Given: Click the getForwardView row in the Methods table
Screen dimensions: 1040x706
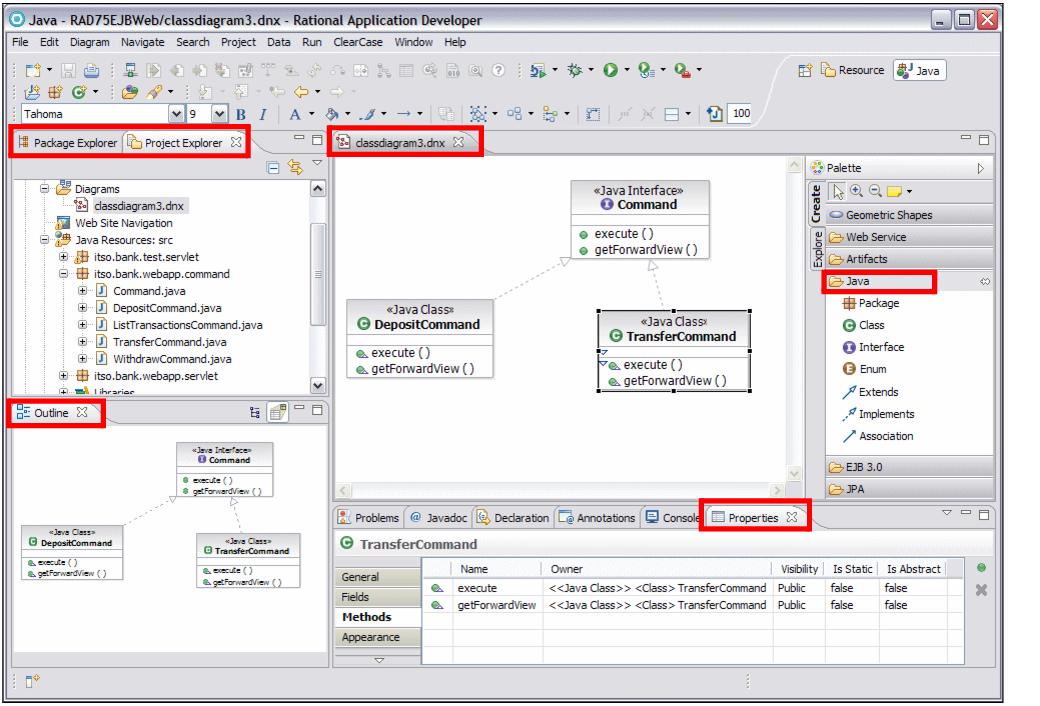Looking at the screenshot, I should point(692,605).
